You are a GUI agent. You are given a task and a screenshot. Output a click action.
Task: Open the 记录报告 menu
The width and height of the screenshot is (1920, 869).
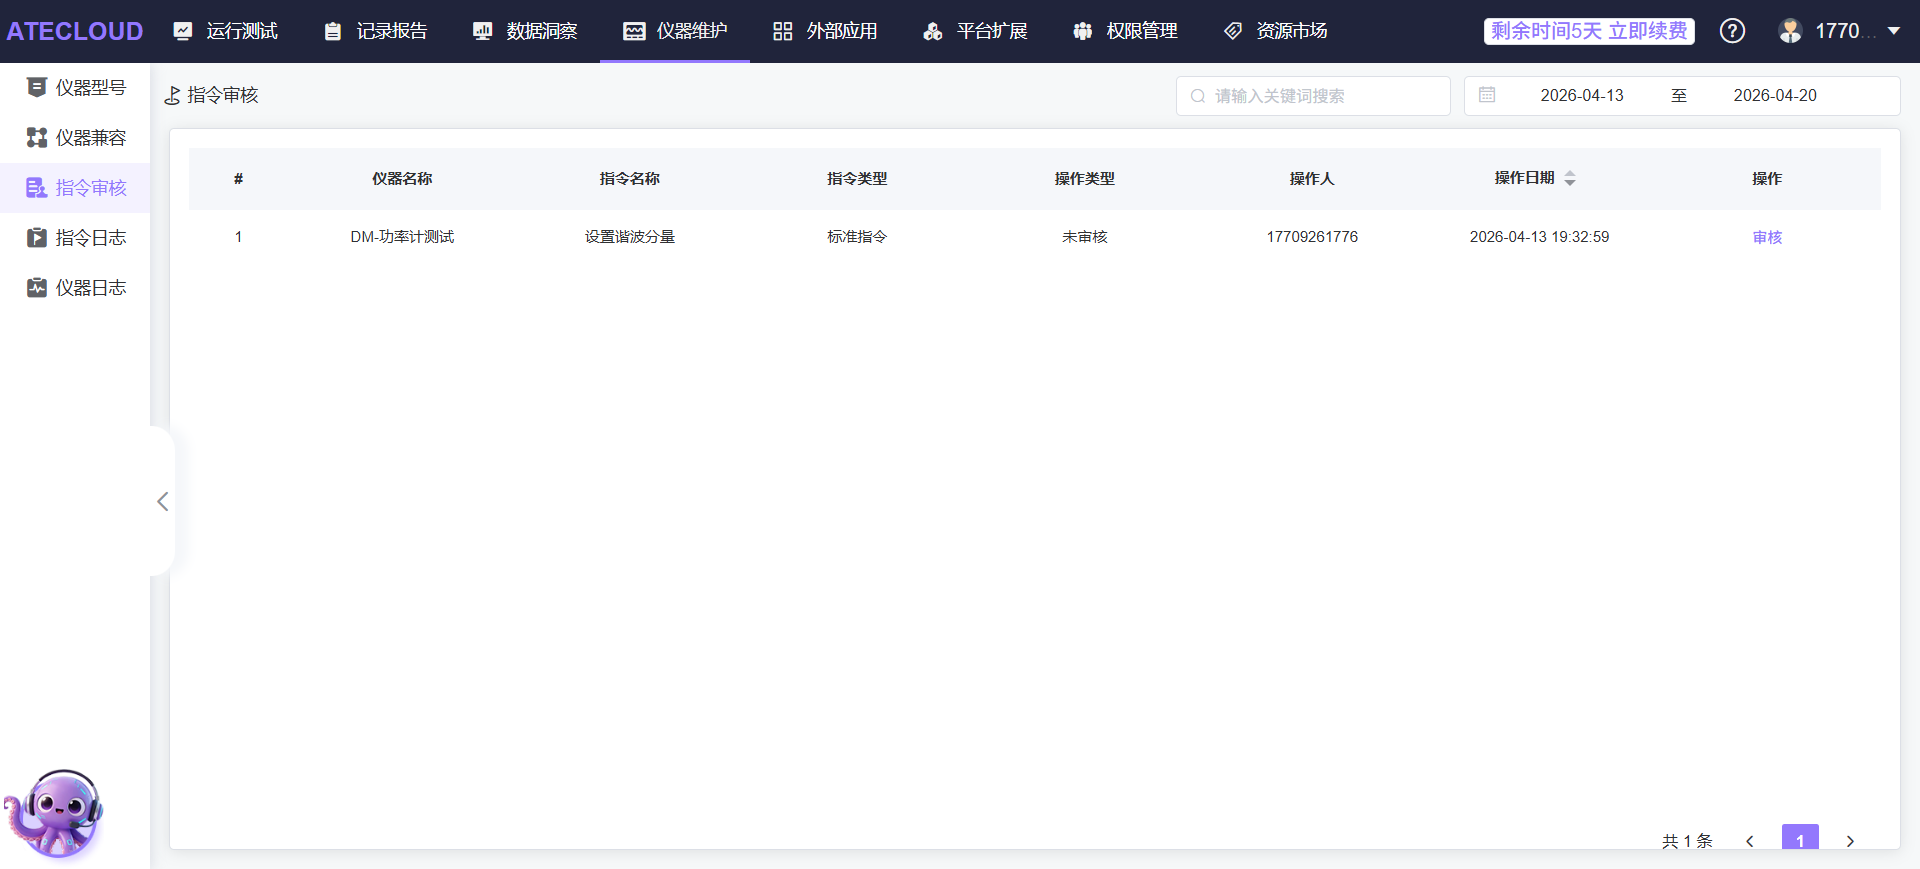pos(376,31)
